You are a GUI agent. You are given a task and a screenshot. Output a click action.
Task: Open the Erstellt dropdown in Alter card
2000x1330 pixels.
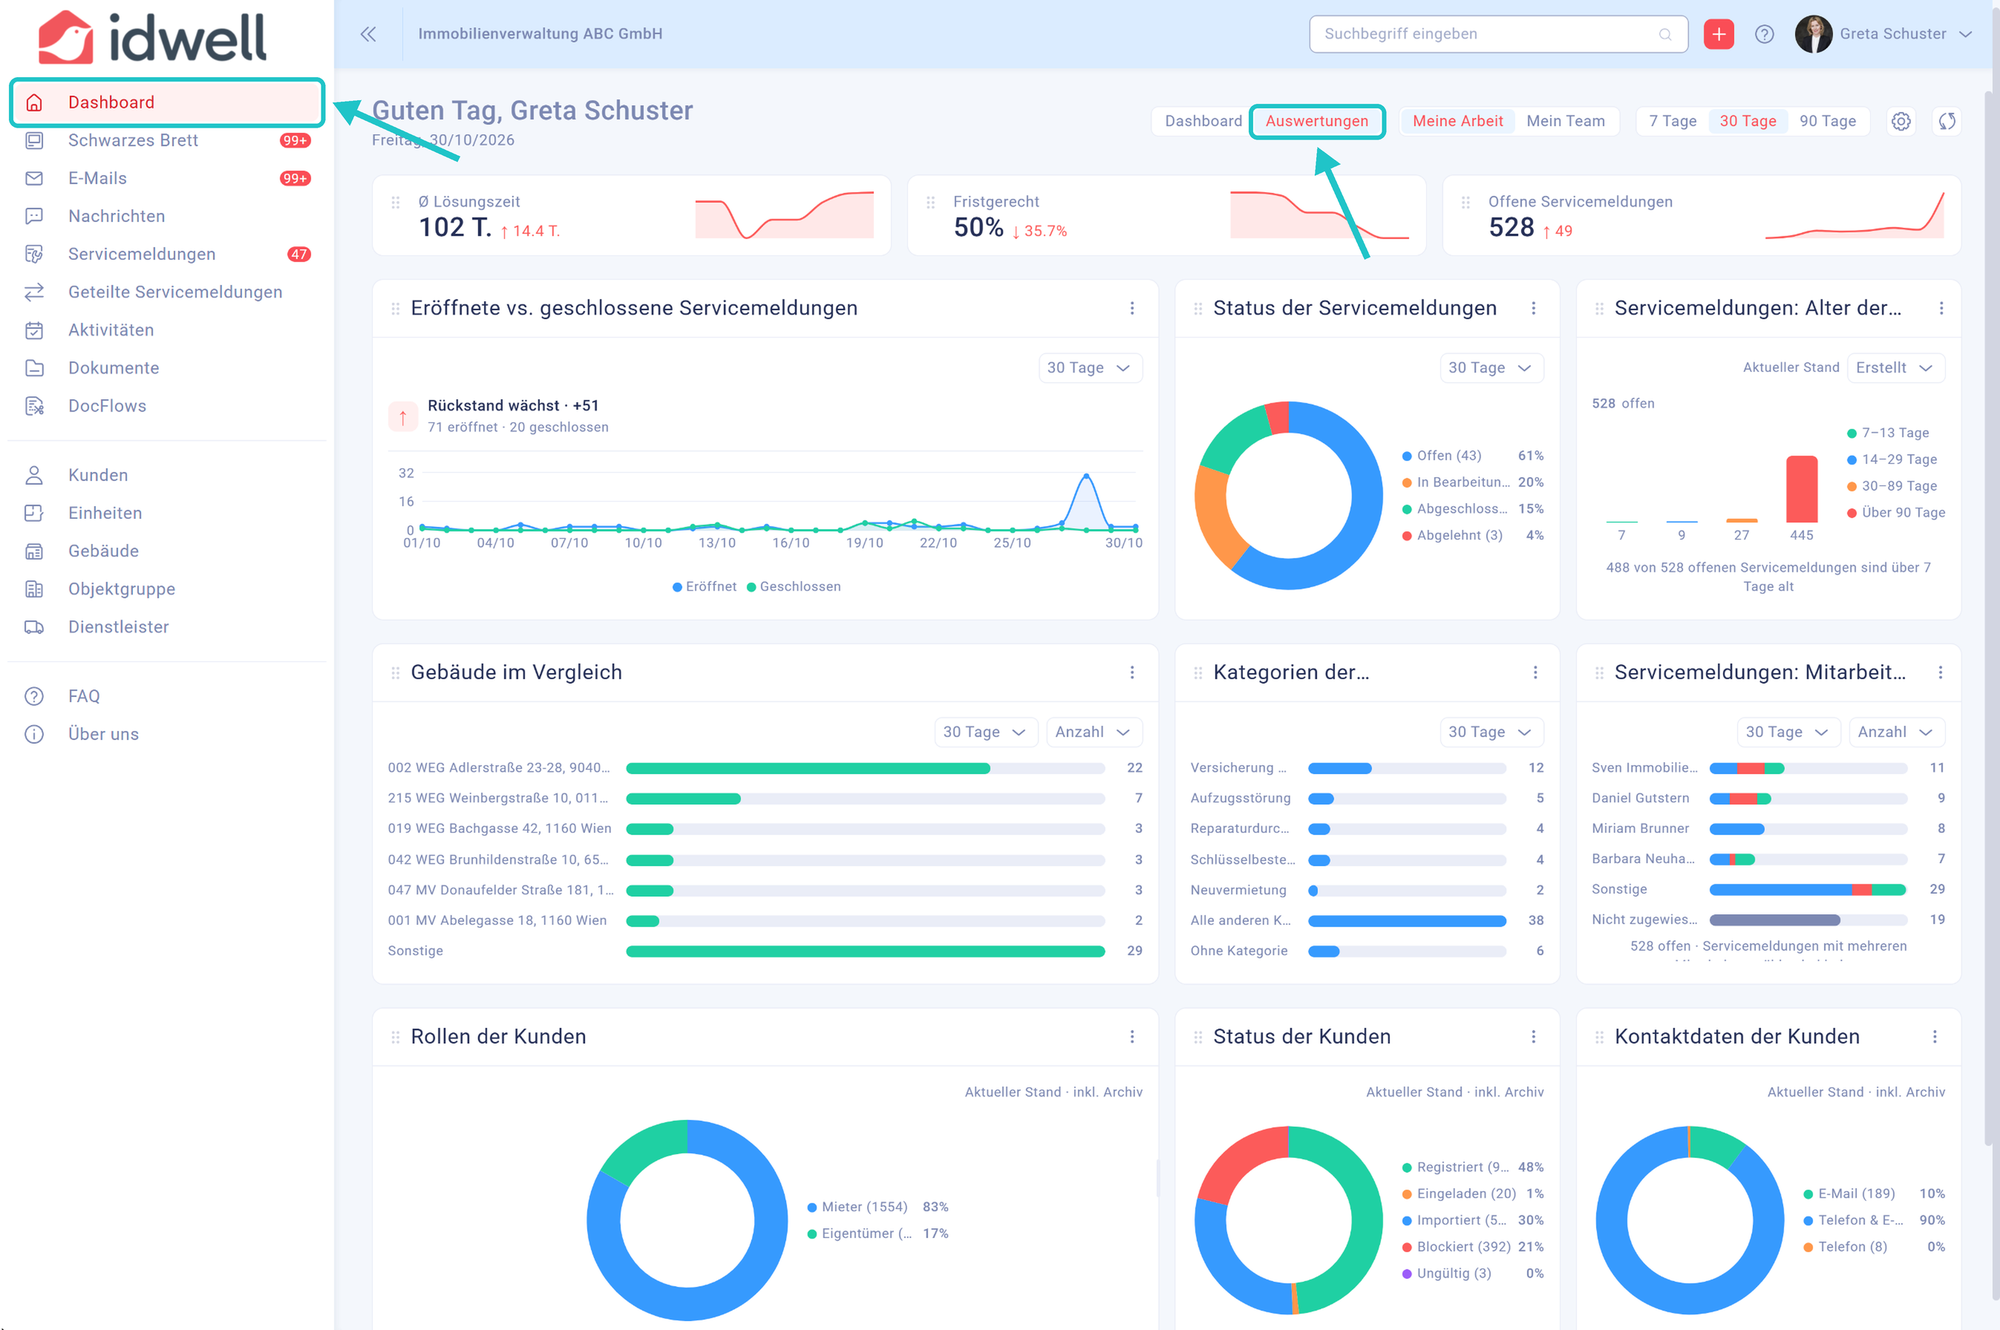(1895, 368)
